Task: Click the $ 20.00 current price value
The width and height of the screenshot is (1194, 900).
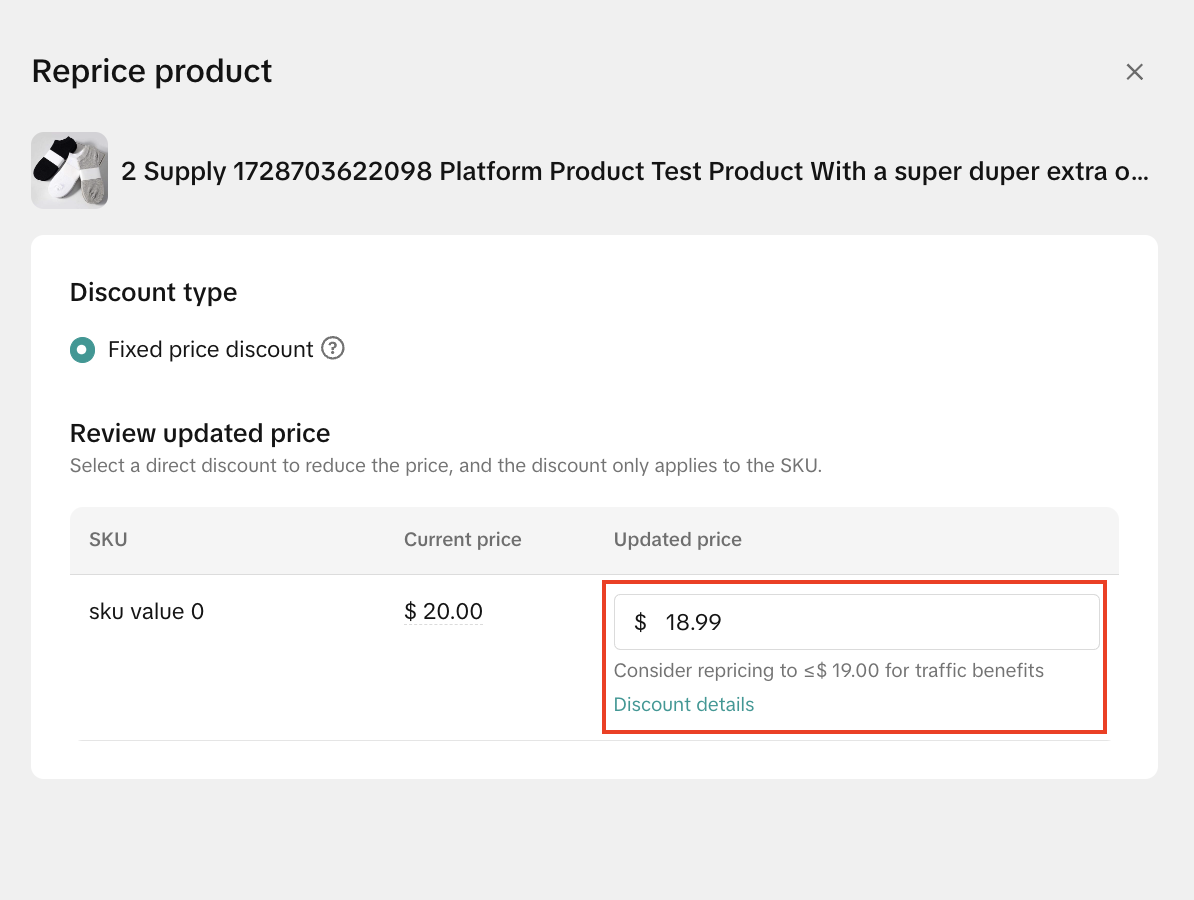Action: pos(443,611)
